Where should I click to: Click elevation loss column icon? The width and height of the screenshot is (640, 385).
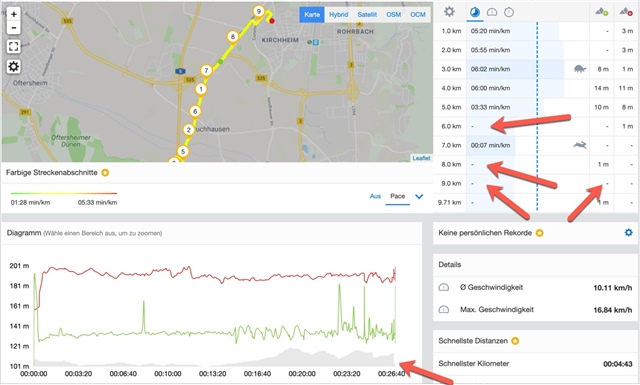click(x=626, y=12)
